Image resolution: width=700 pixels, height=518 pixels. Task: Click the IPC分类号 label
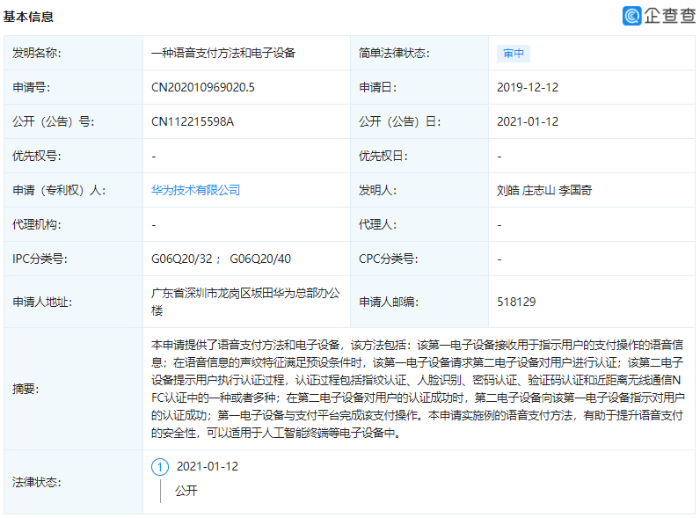pos(40,259)
